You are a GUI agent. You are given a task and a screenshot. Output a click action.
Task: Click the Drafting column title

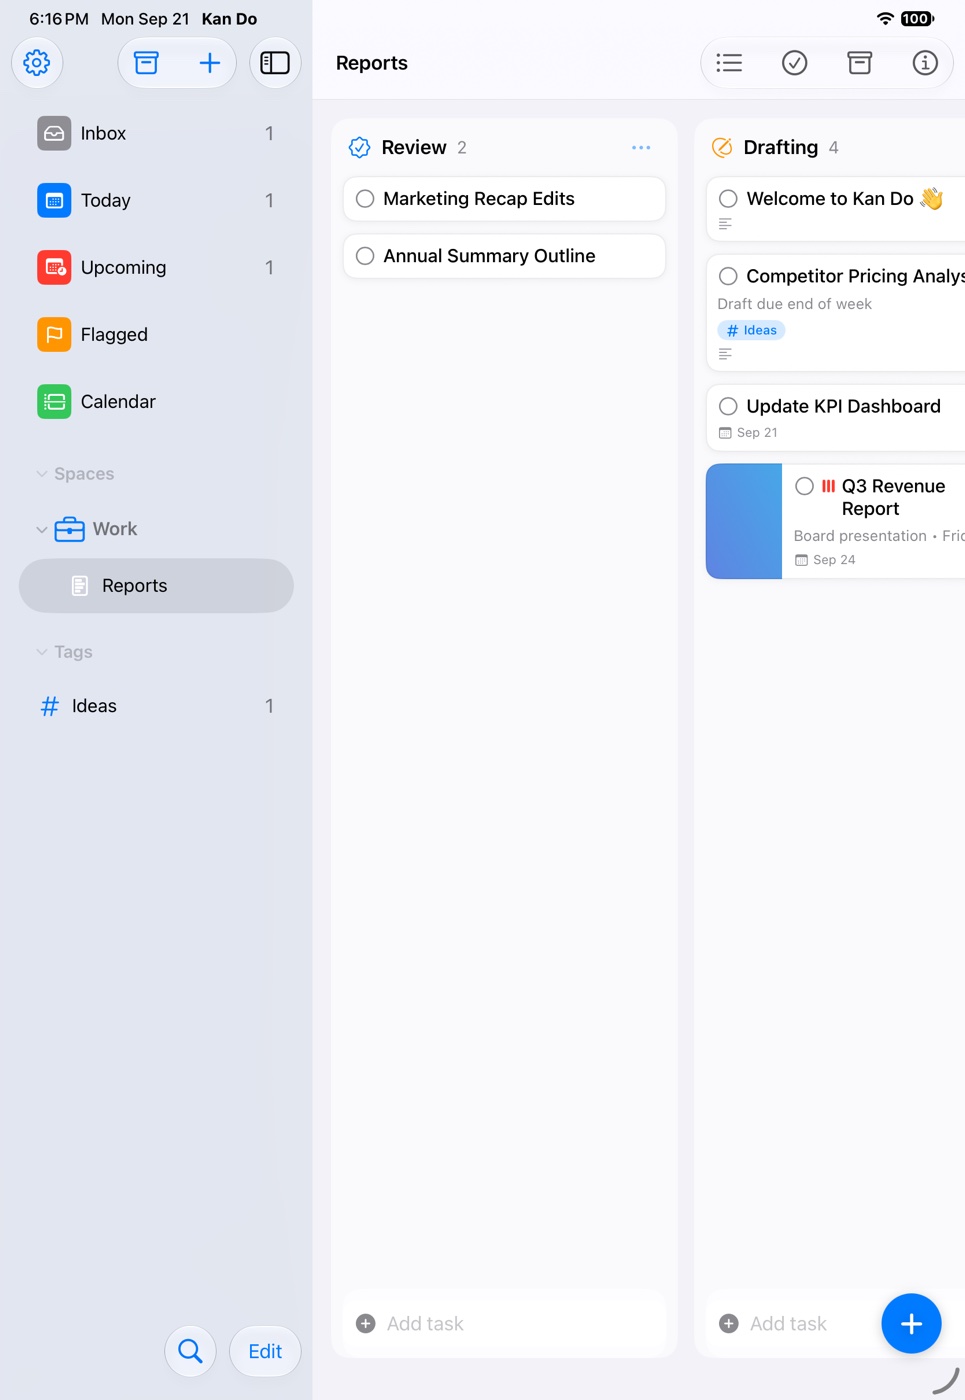tap(781, 148)
